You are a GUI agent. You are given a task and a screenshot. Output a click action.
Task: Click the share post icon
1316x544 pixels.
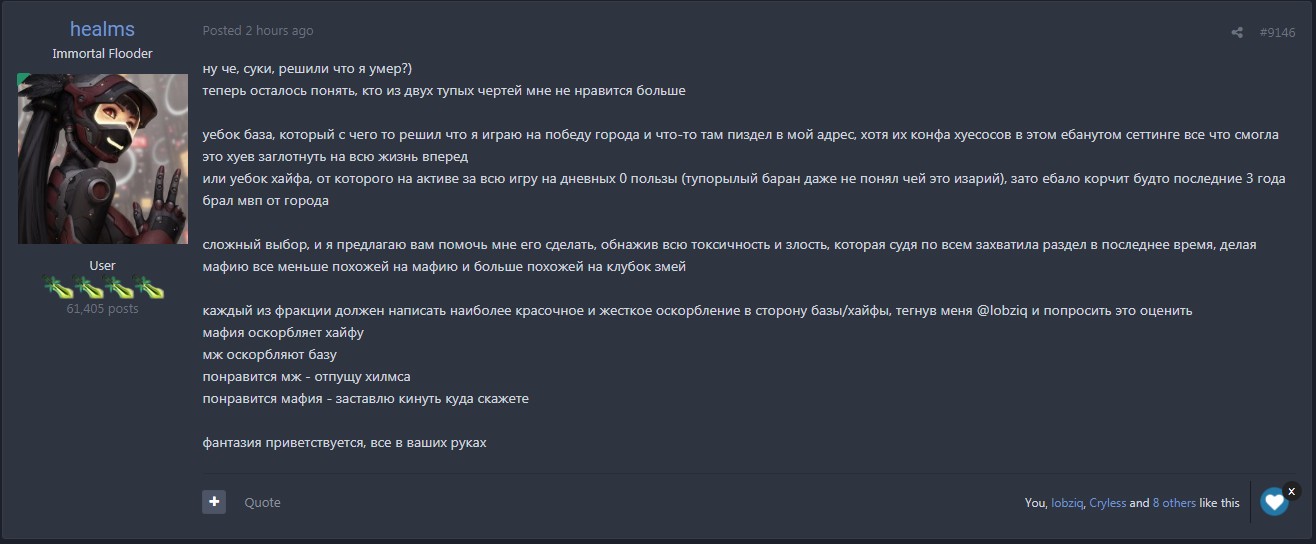(1237, 32)
